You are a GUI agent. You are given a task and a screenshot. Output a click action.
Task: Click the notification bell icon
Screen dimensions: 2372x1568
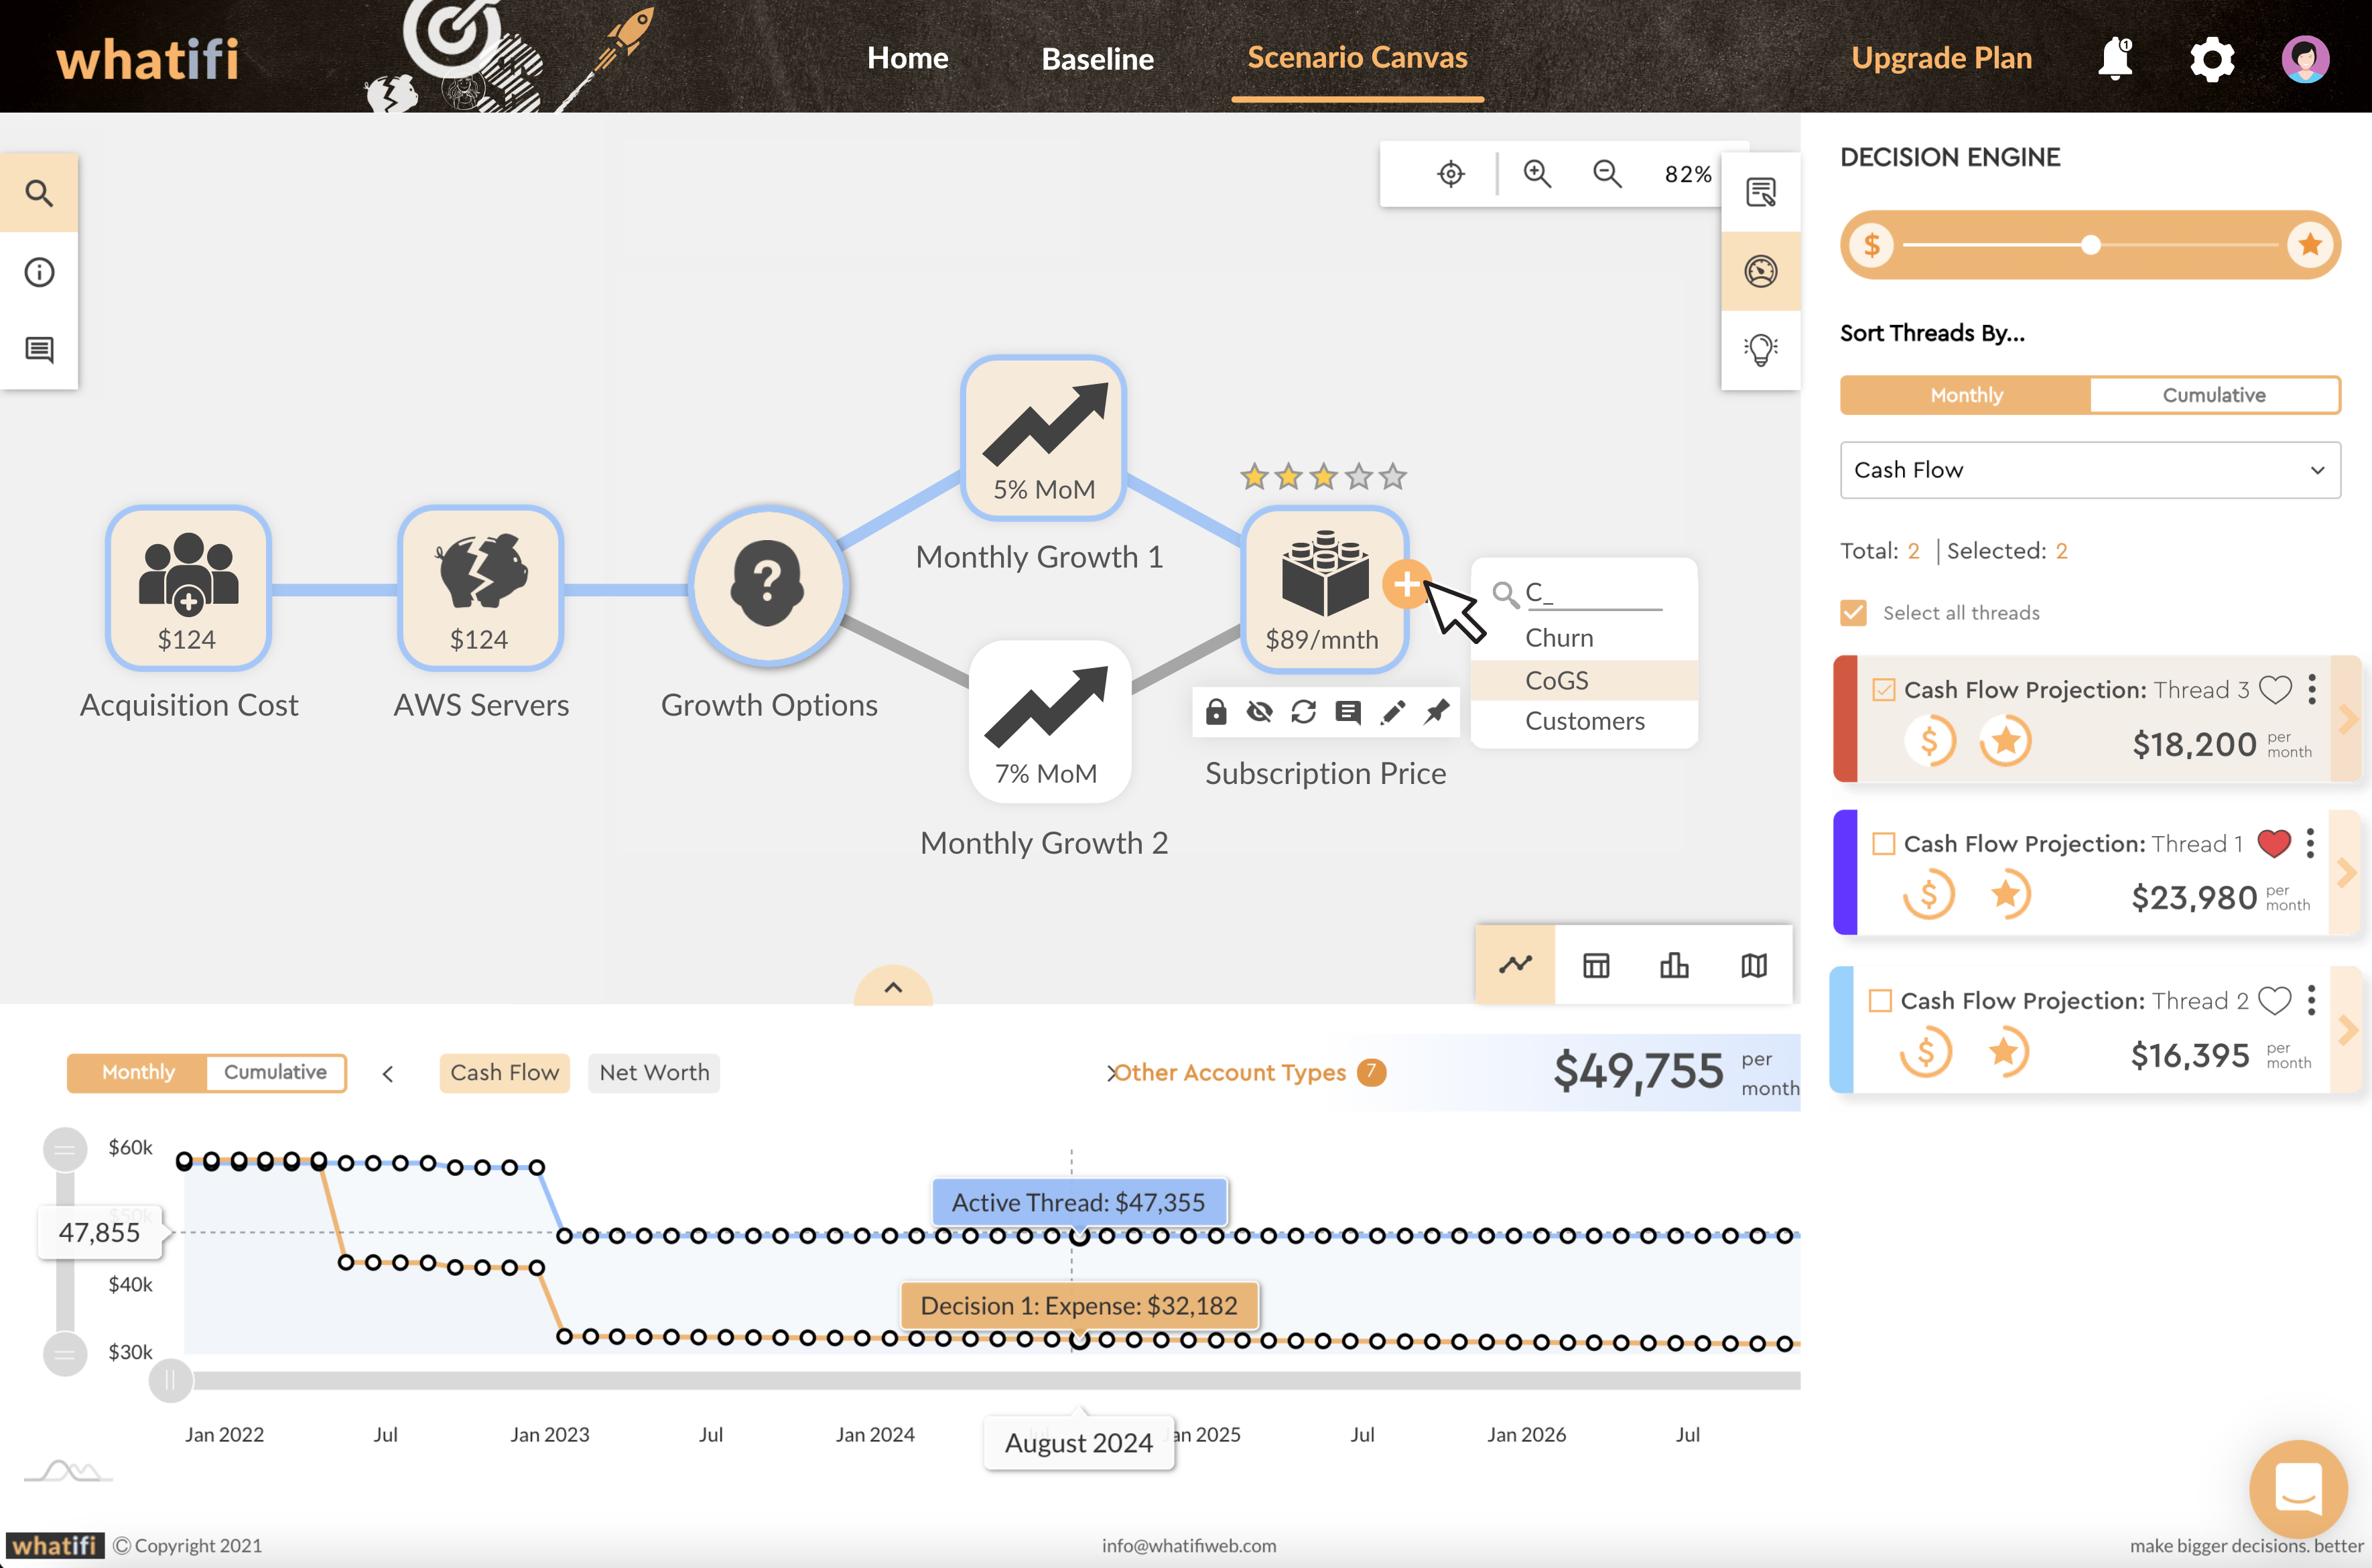tap(2115, 58)
